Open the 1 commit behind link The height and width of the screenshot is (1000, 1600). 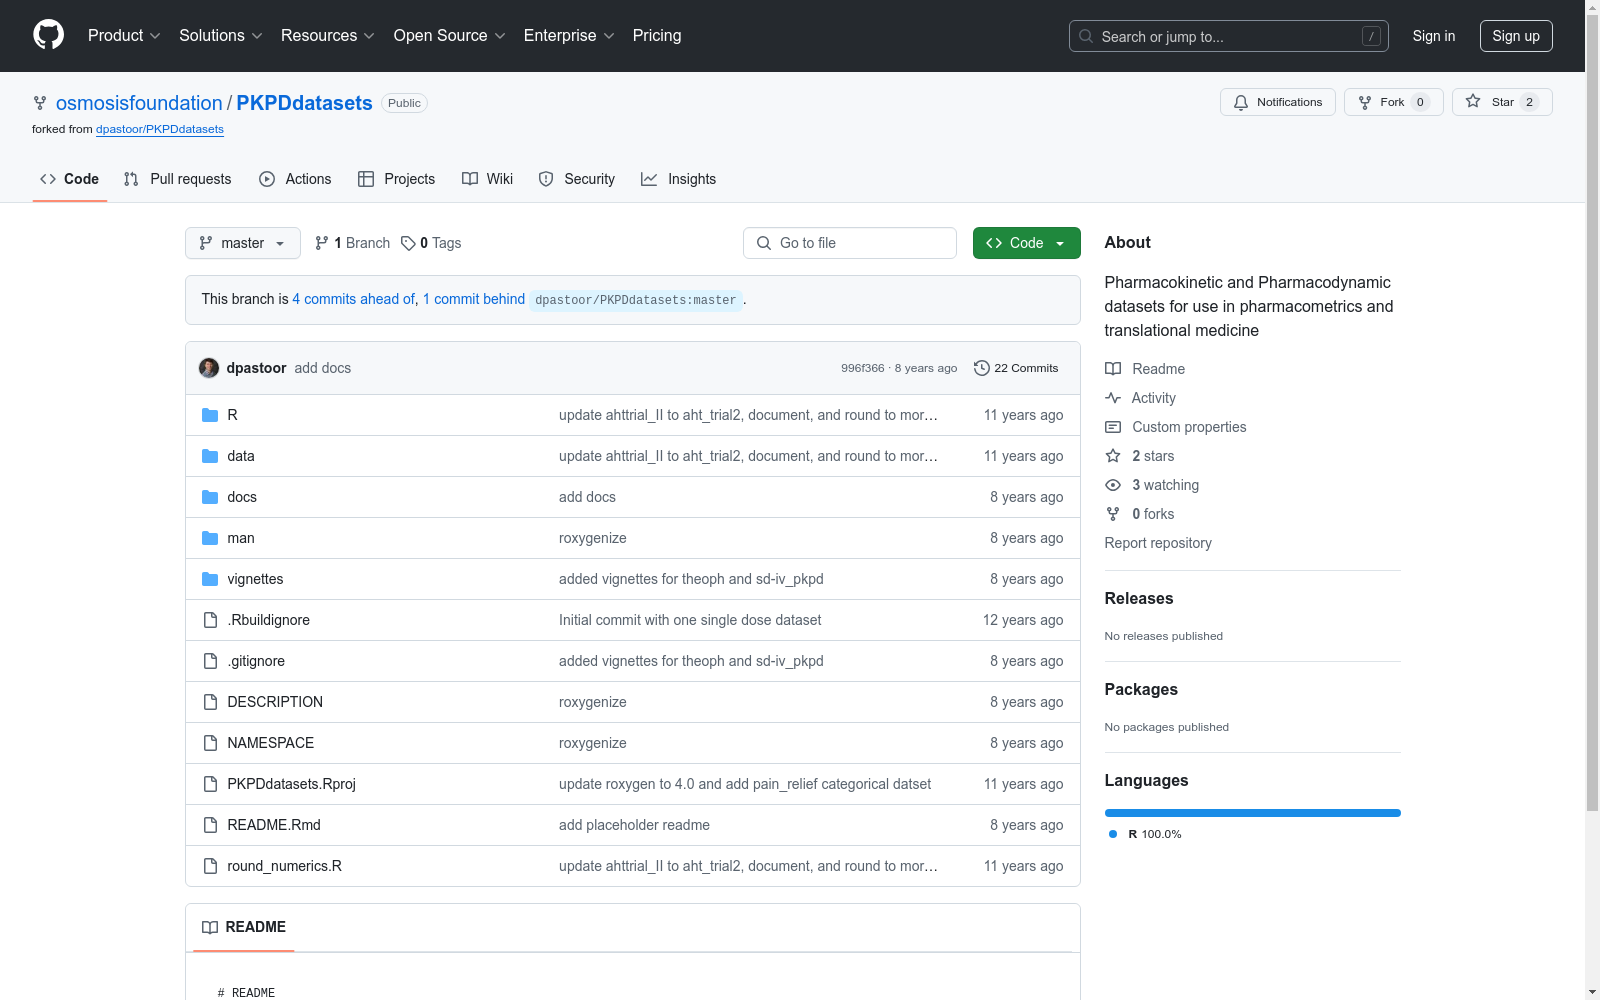474,299
